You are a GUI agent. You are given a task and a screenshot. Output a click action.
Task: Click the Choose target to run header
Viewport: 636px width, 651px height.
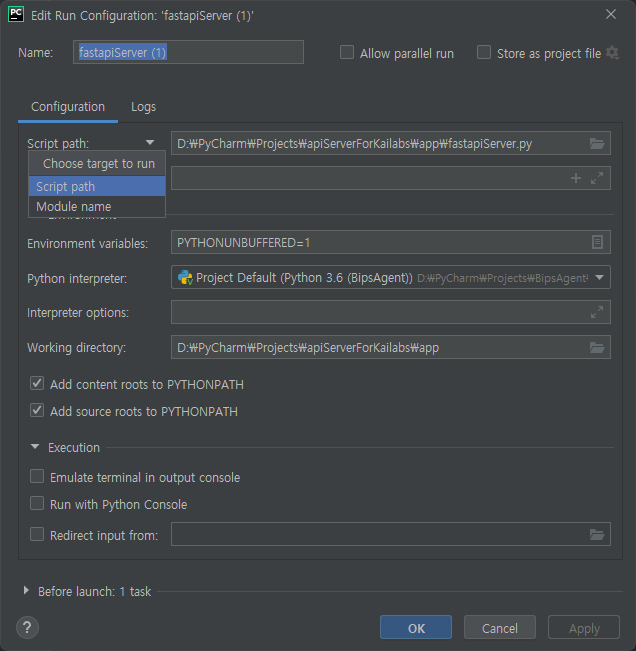click(x=99, y=164)
